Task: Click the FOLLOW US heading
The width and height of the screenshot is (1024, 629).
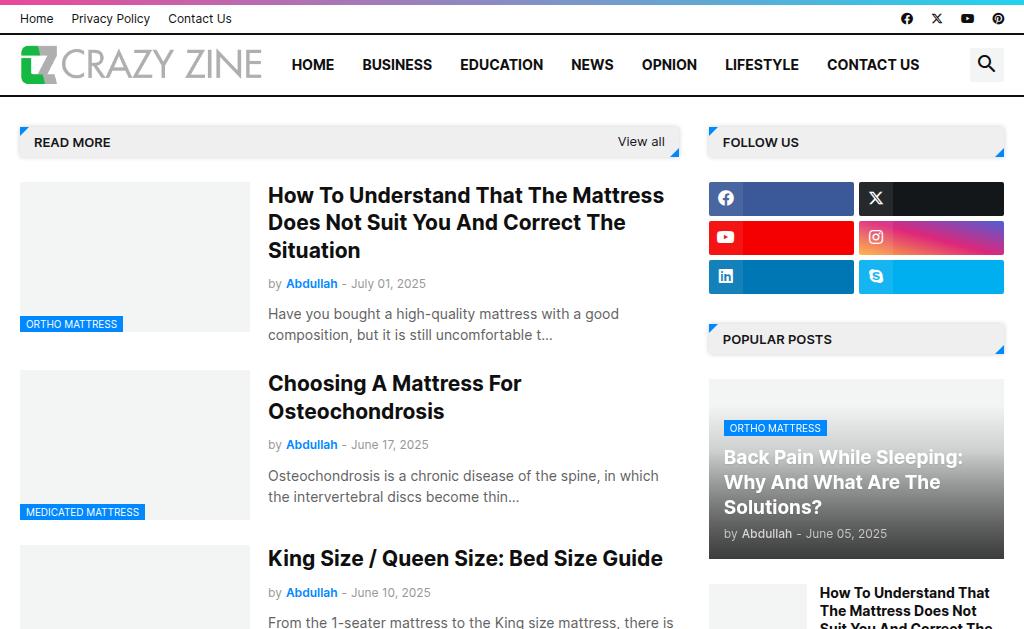Action: 760,142
